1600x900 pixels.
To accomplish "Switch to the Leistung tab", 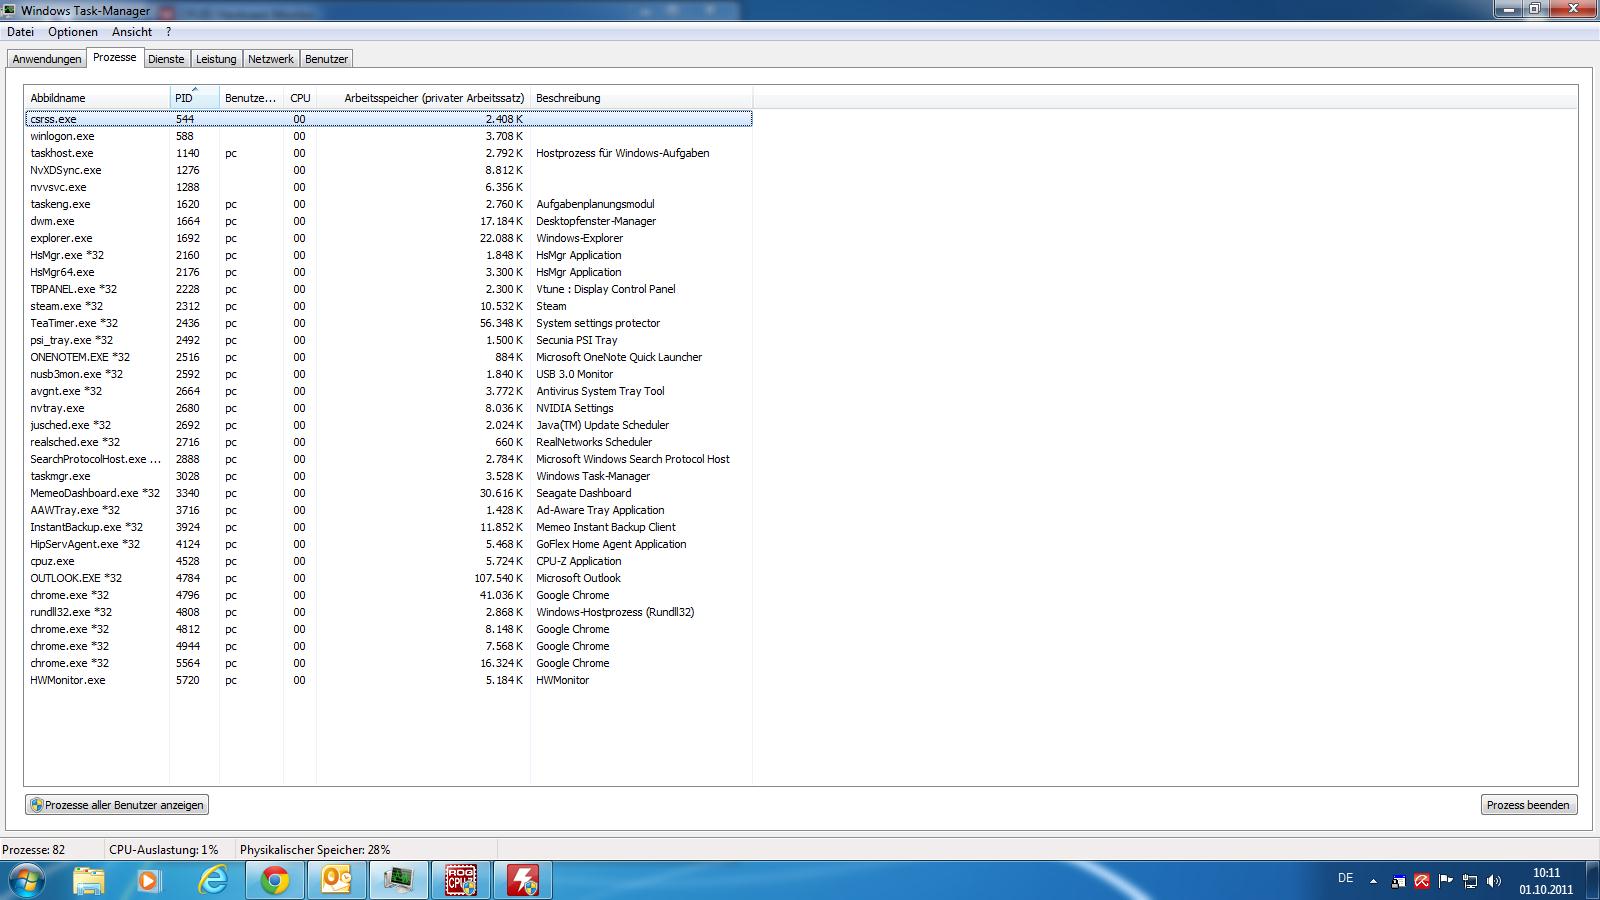I will 216,59.
